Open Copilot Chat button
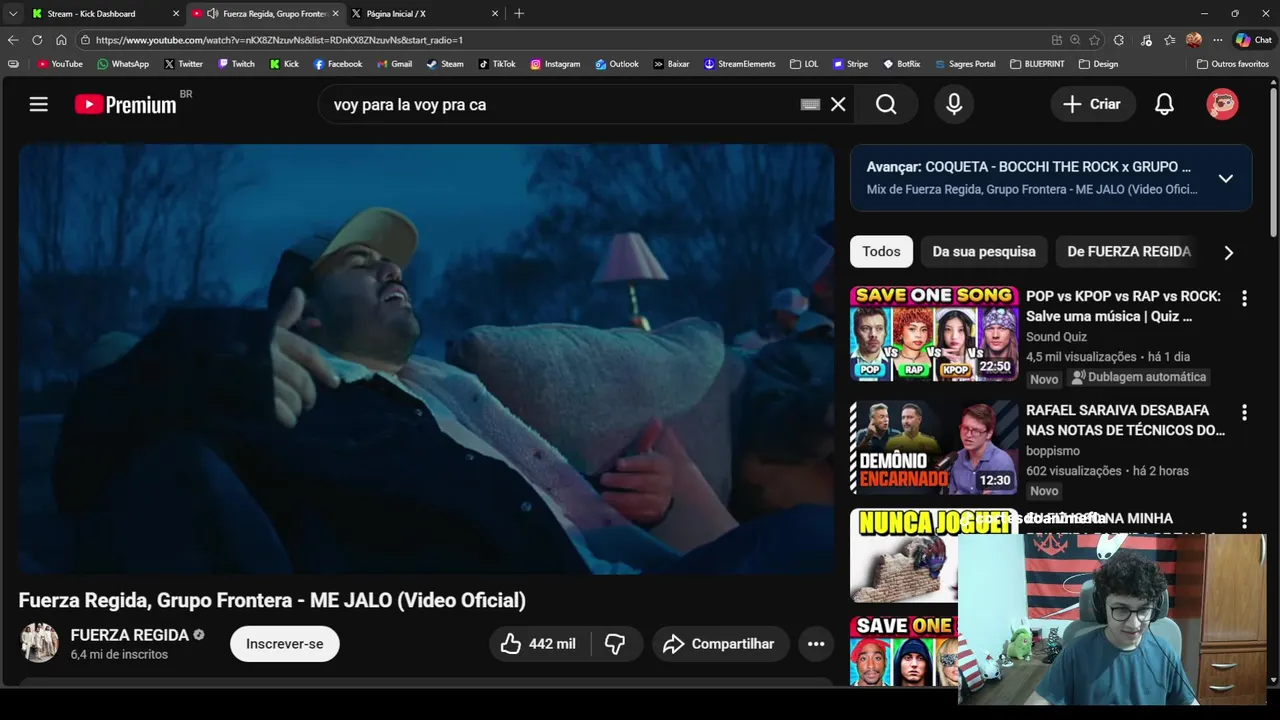Image resolution: width=1280 pixels, height=720 pixels. tap(1253, 40)
